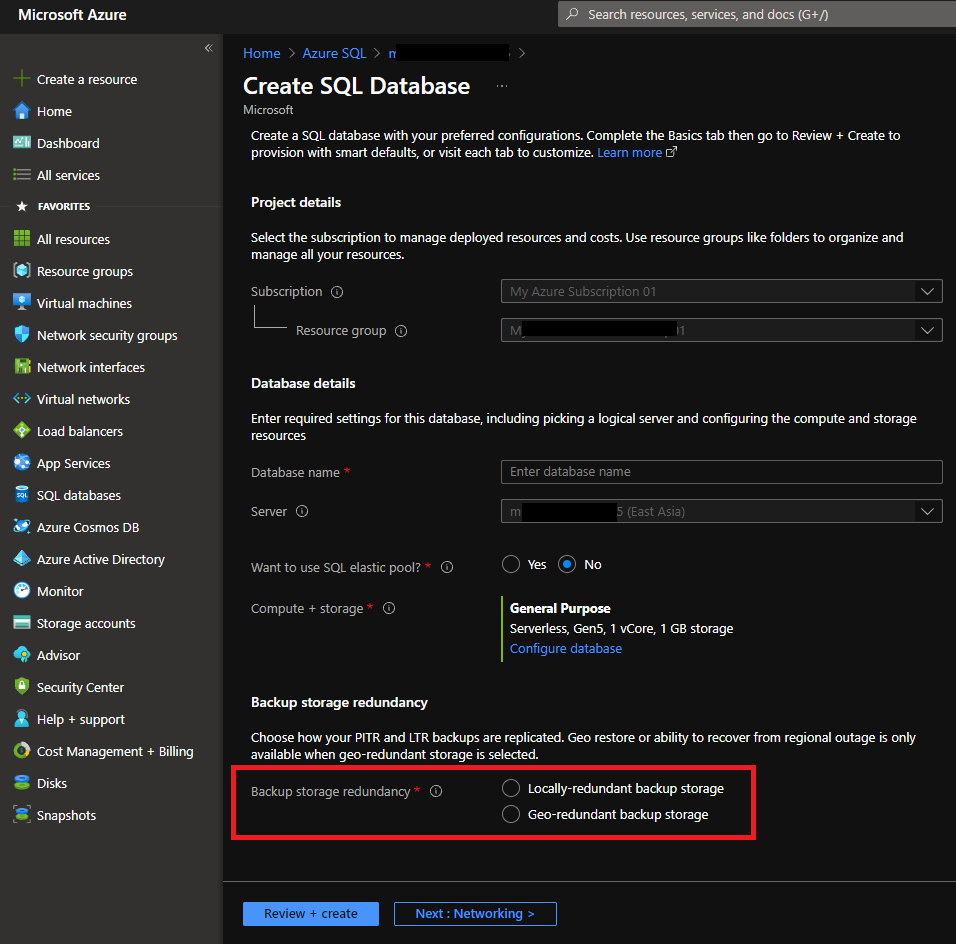This screenshot has height=944, width=956.
Task: Click the Database name input field
Action: 721,472
